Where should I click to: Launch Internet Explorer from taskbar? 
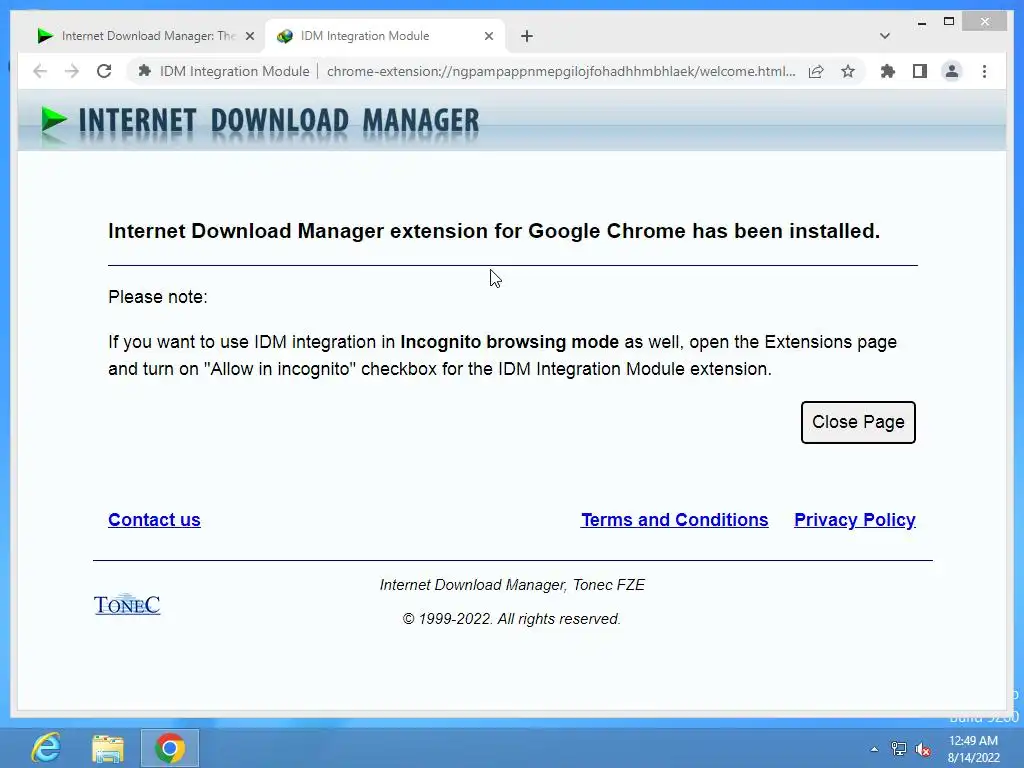tap(46, 748)
